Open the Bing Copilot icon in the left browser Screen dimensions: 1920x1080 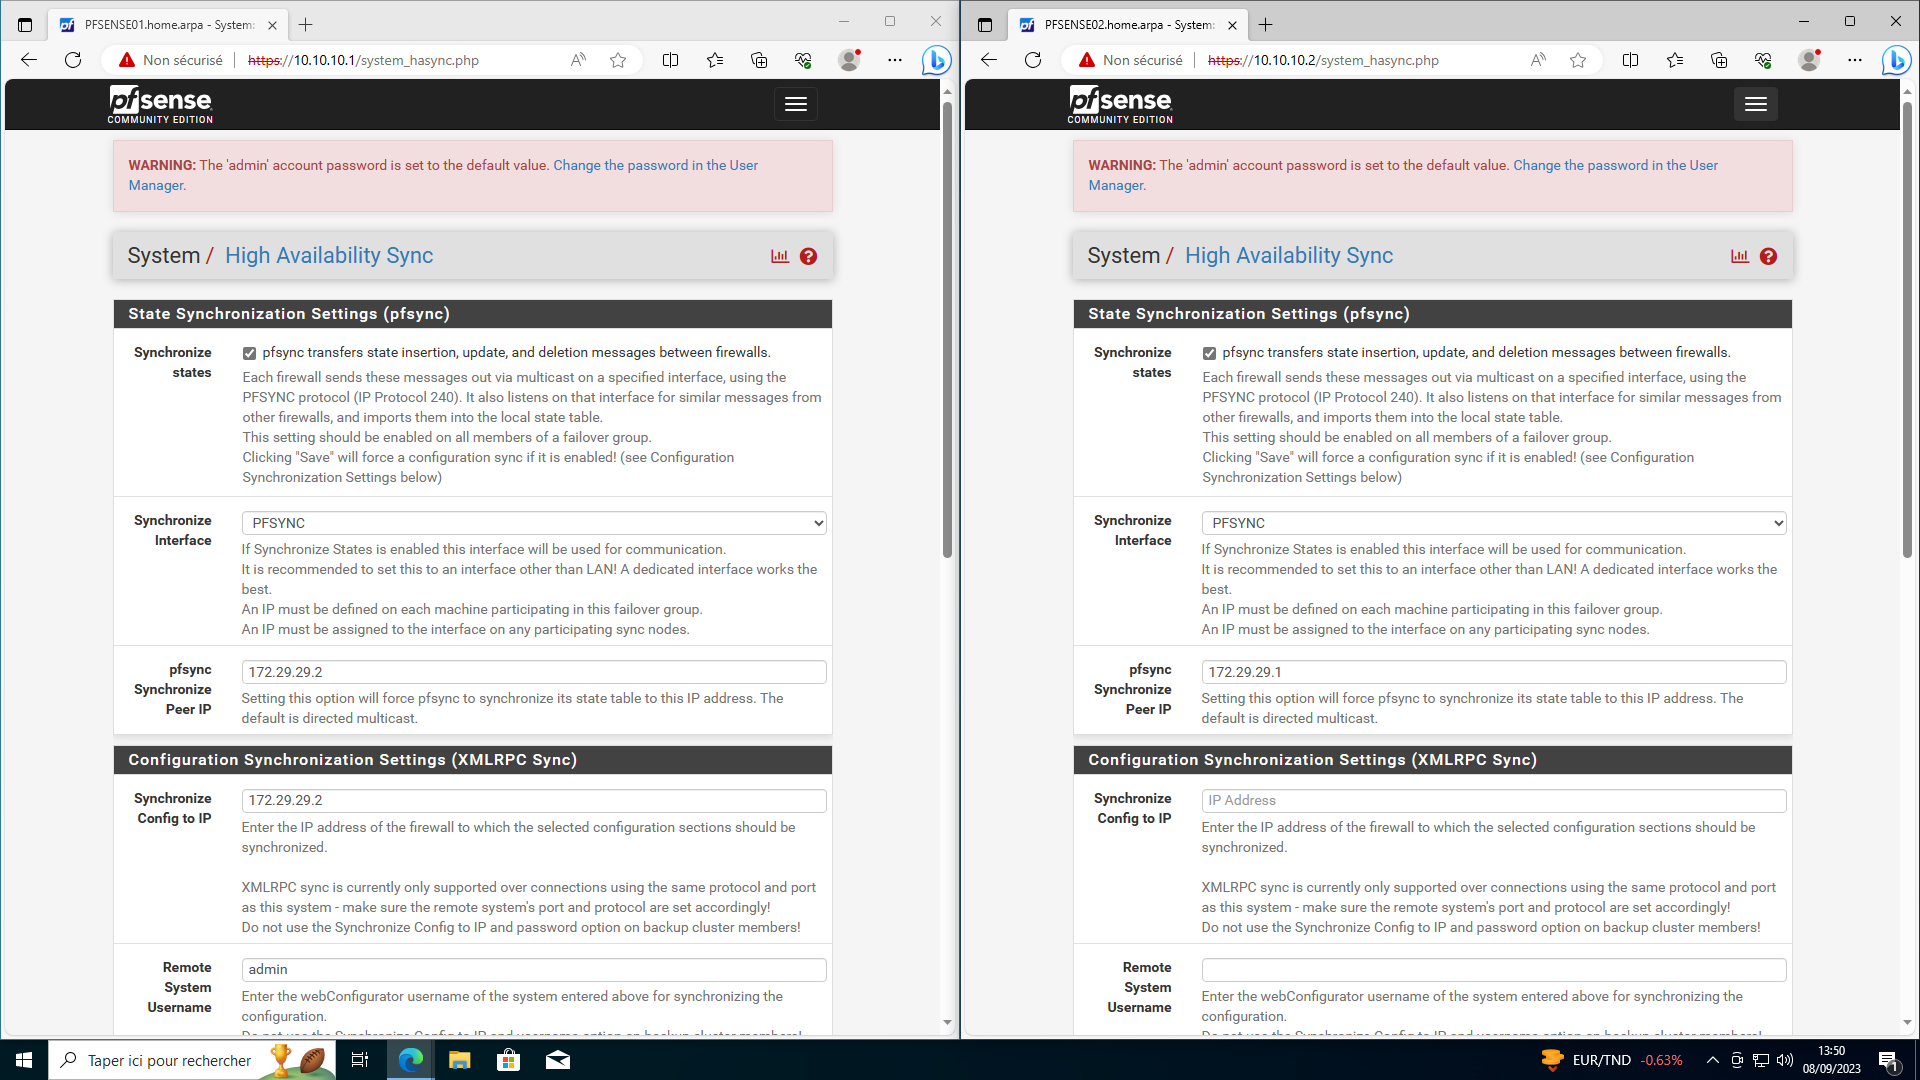coord(936,60)
